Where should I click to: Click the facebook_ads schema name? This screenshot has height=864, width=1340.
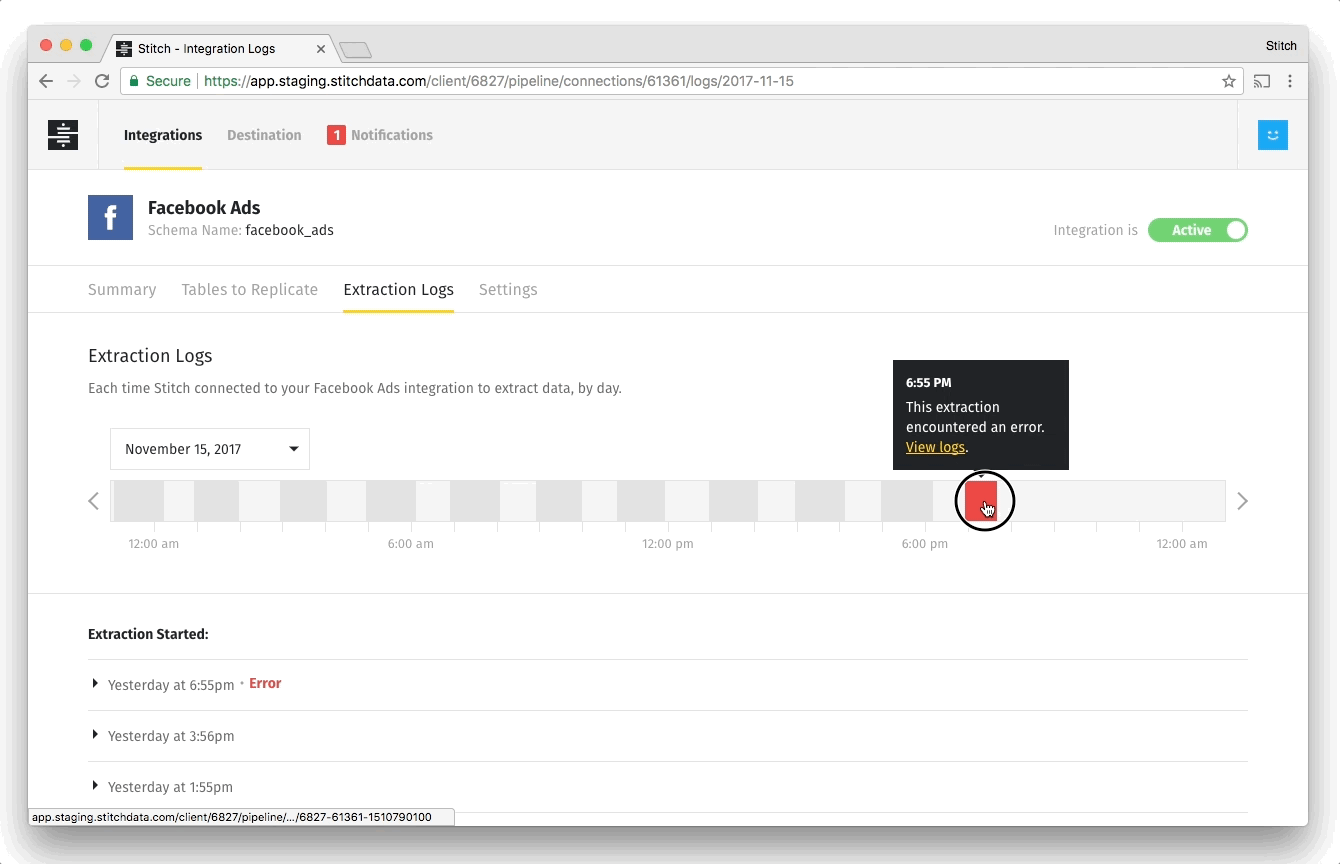290,230
